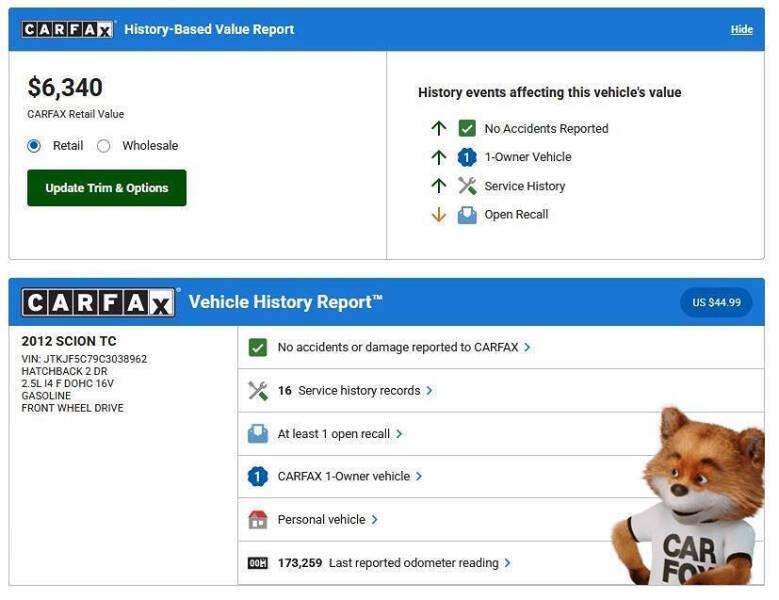
Task: Click the Service History wrench icon
Action: (467, 186)
